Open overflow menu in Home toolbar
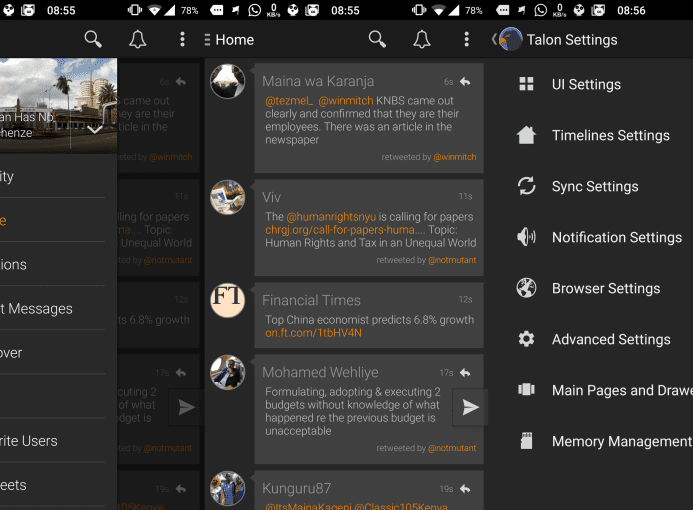693x510 pixels. [466, 39]
